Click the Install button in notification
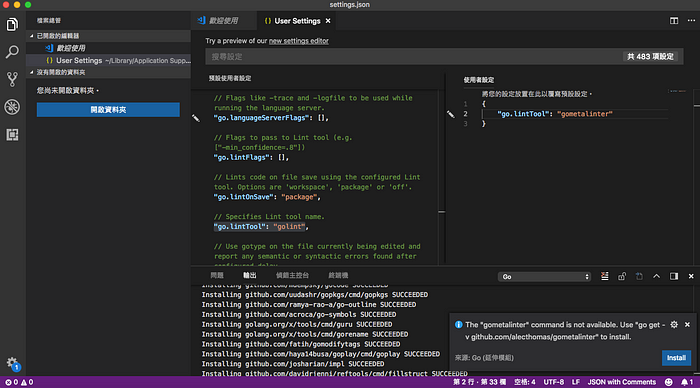 click(676, 358)
